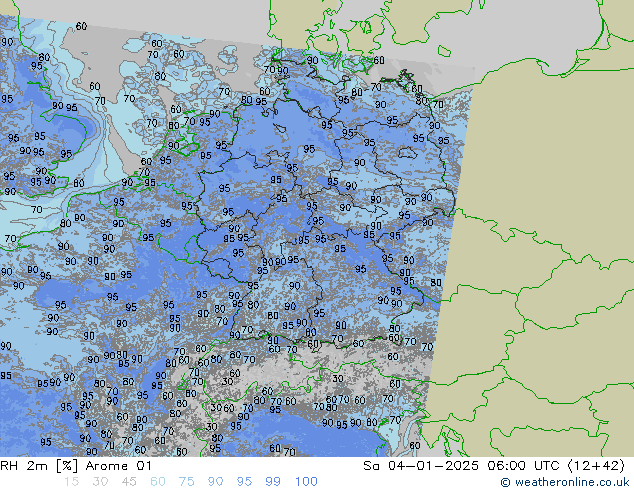The width and height of the screenshot is (634, 490).
Task: Select the legend value 99
Action: (273, 482)
